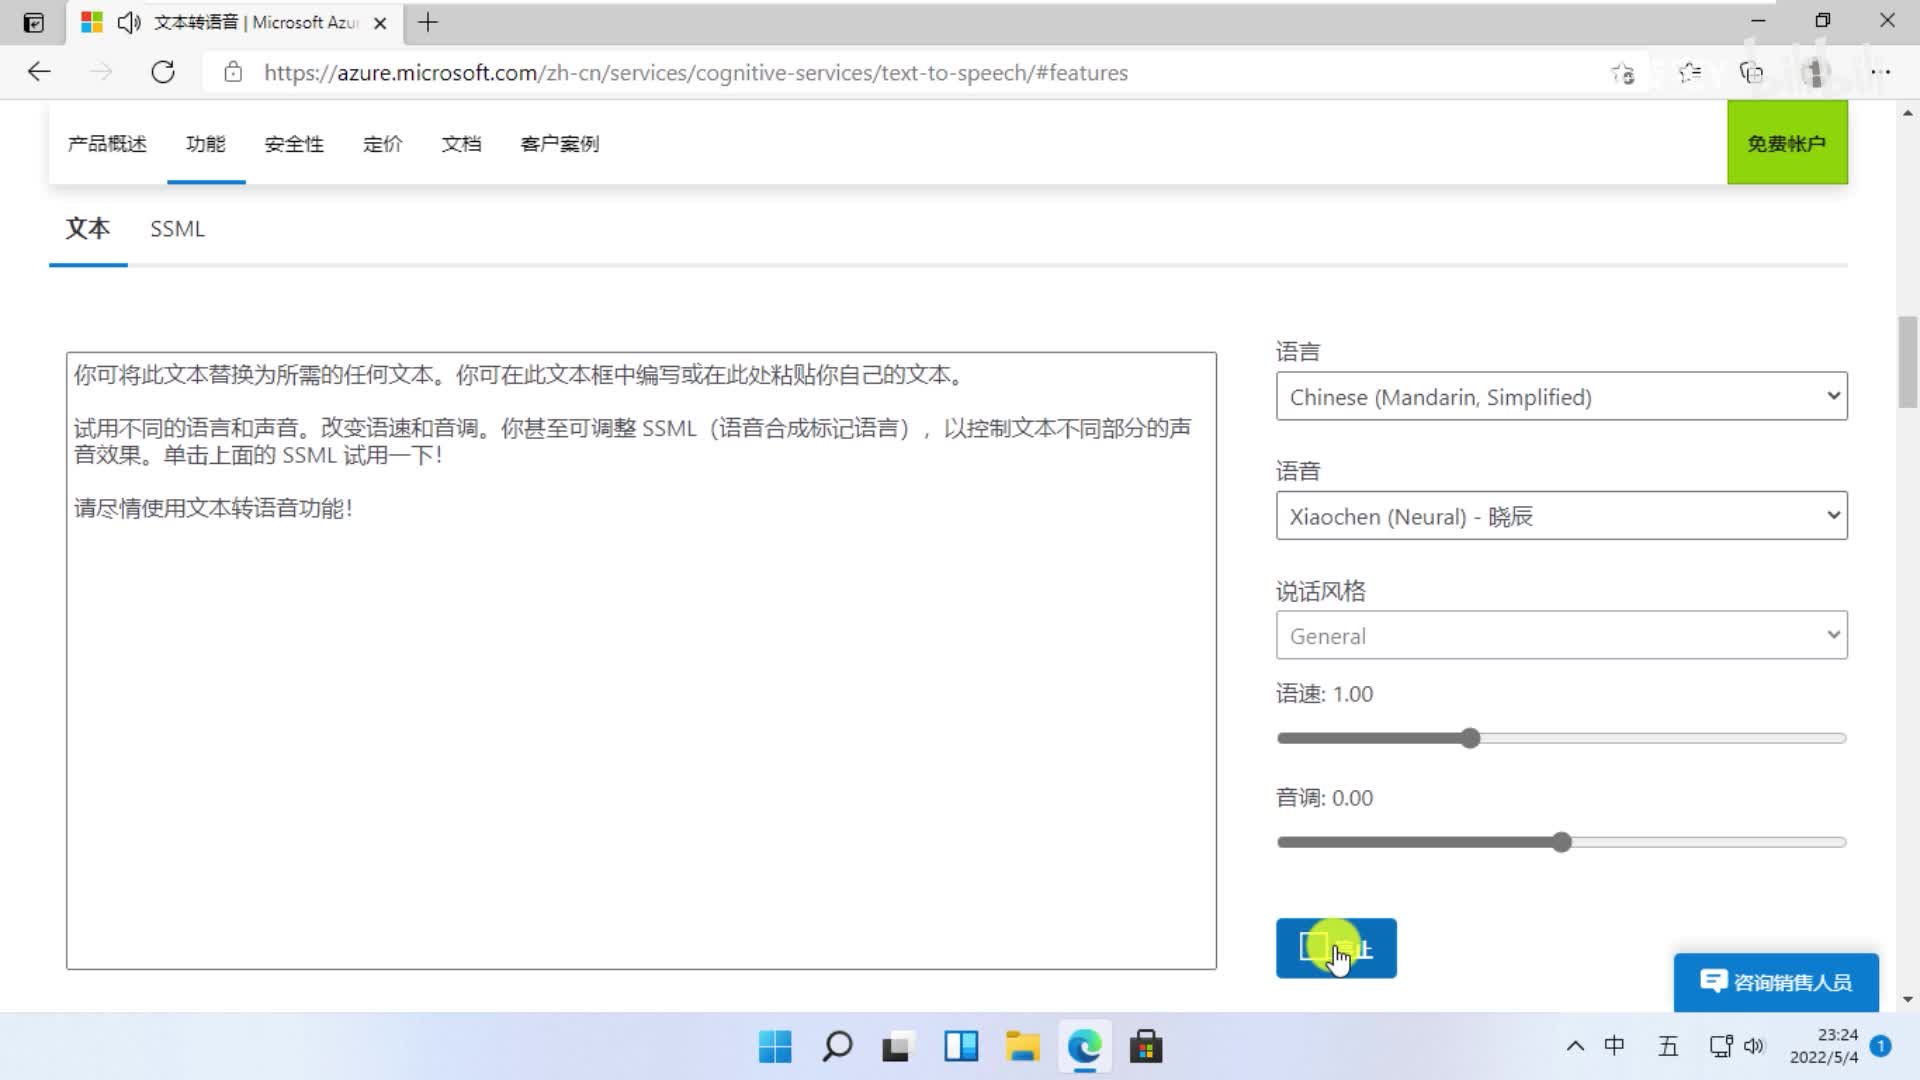Viewport: 1920px width, 1080px height.
Task: Open File Explorer from taskbar
Action: pyautogui.click(x=1022, y=1047)
